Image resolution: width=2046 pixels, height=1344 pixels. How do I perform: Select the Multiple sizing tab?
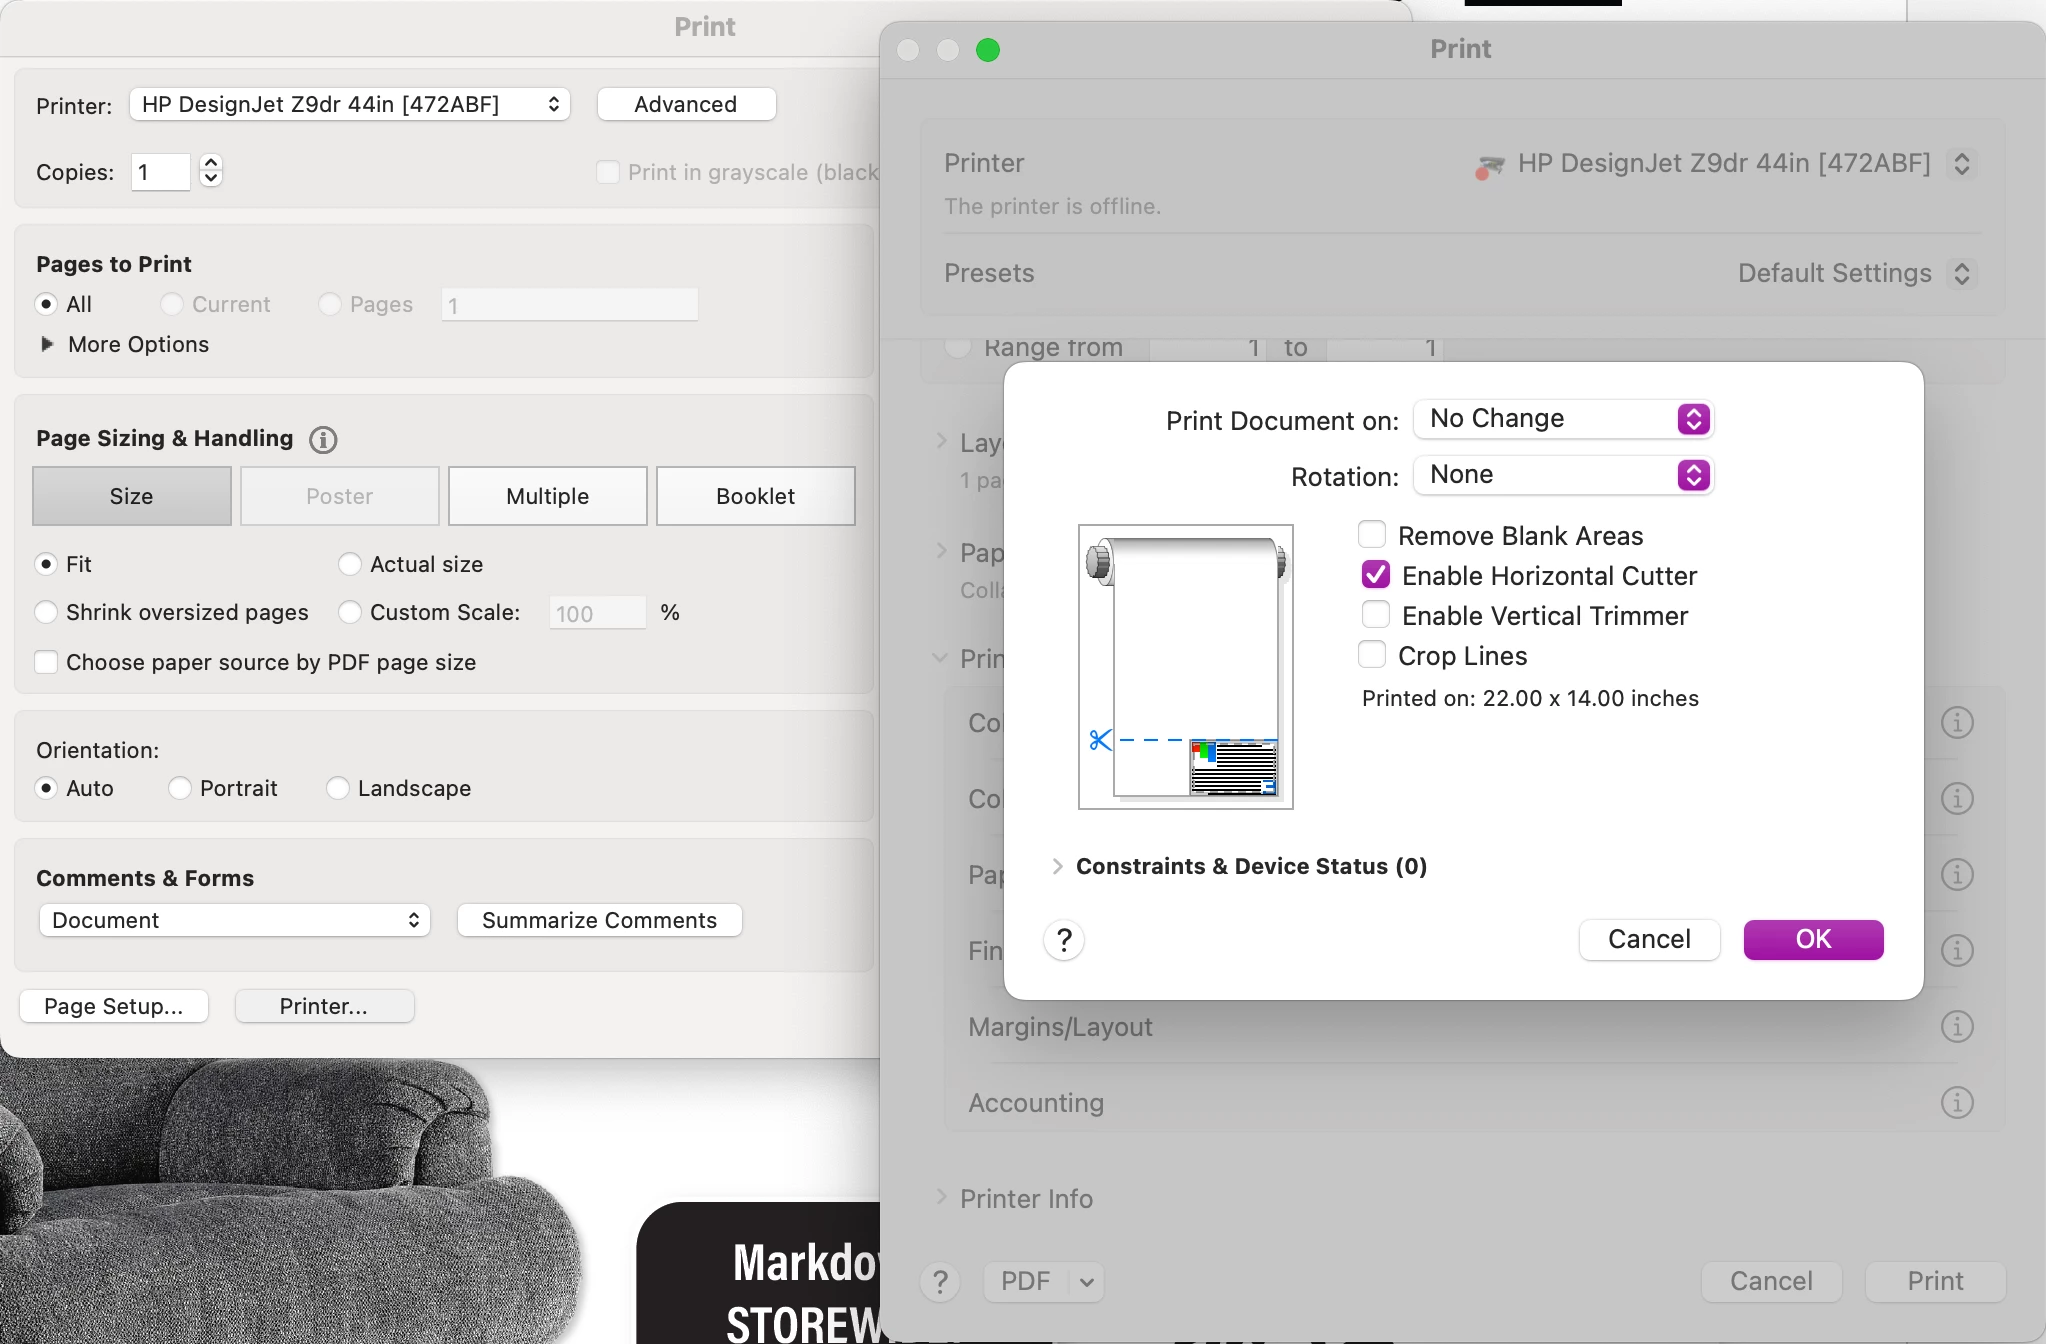coord(547,496)
